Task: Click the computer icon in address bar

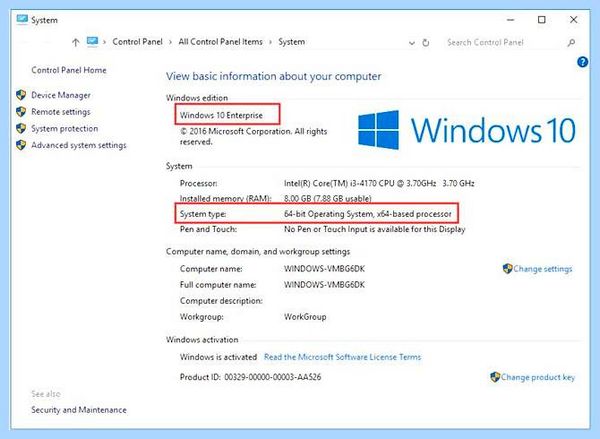Action: point(92,42)
